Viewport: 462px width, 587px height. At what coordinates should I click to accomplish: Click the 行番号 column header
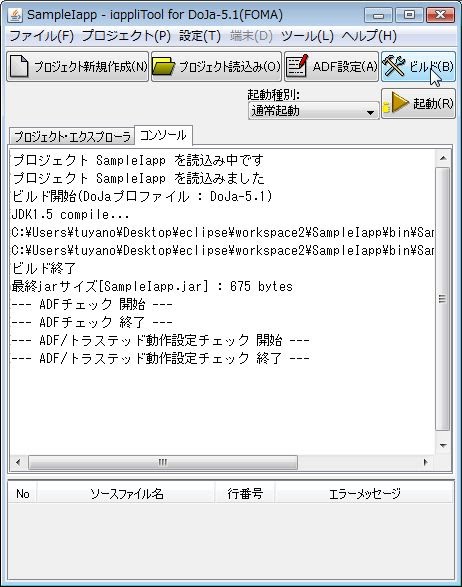point(245,494)
